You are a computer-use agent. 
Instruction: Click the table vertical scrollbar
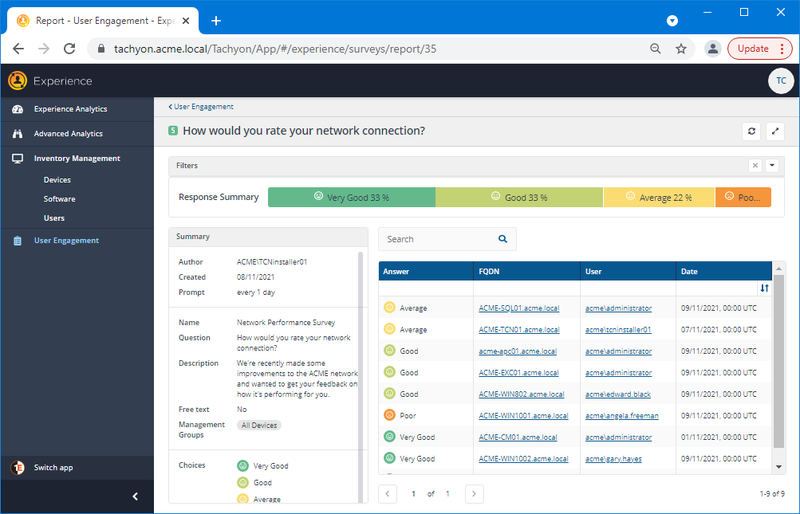(779, 361)
